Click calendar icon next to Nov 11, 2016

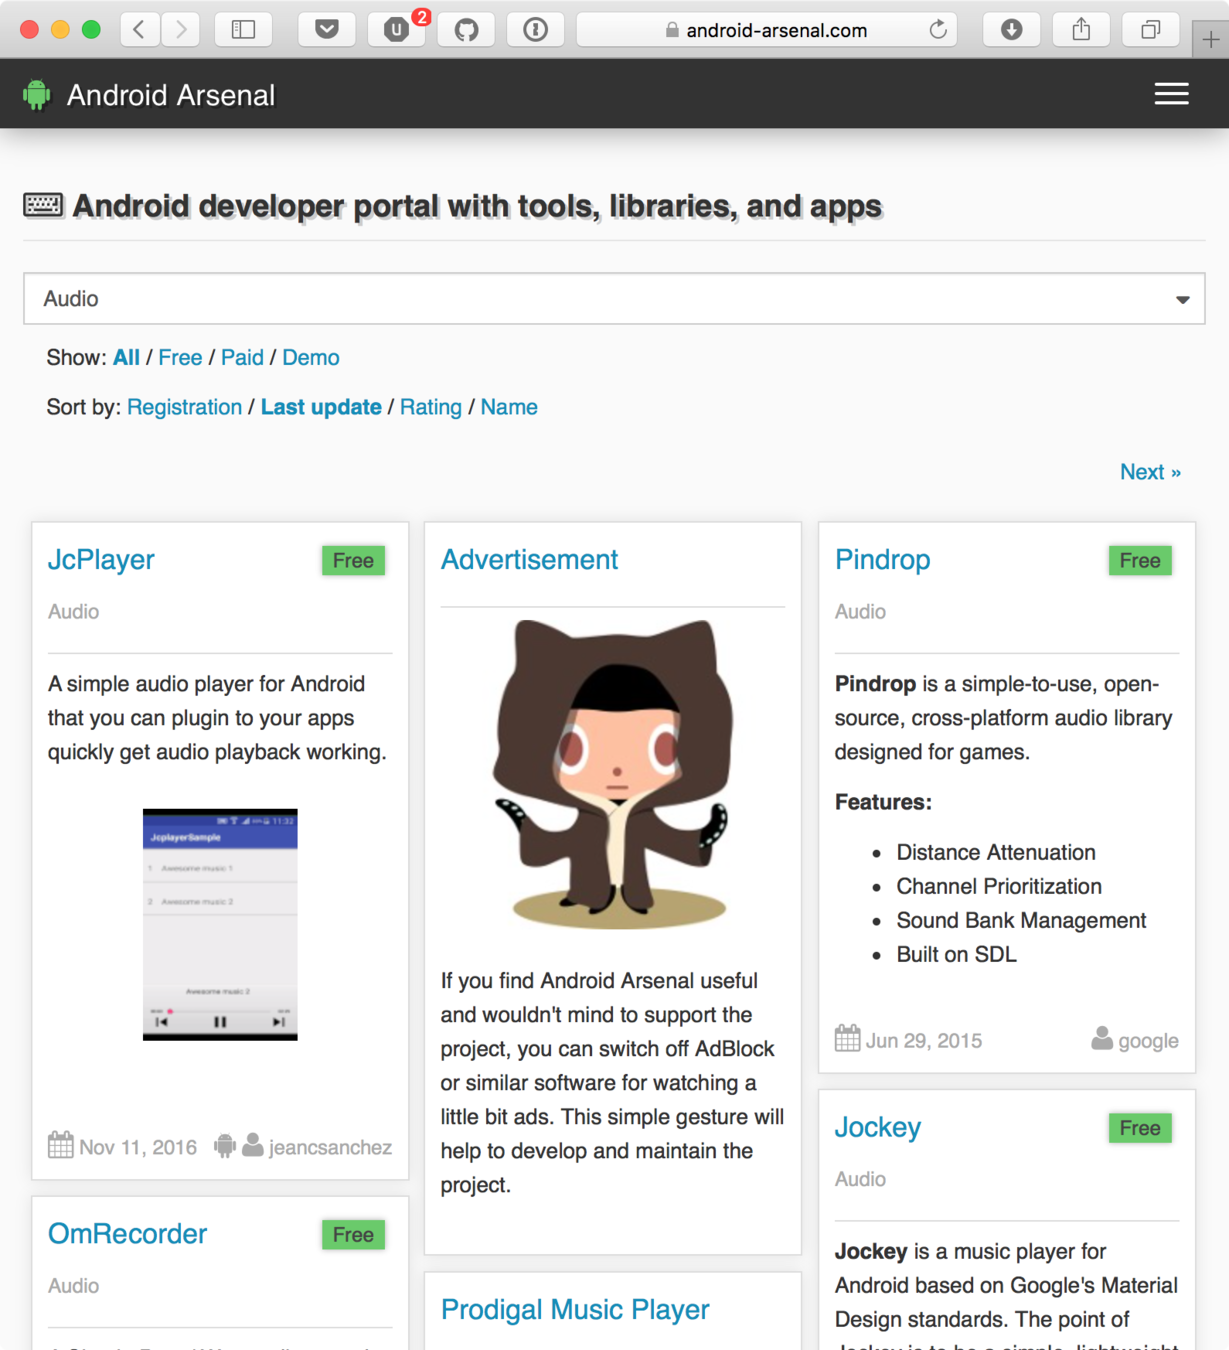click(60, 1145)
